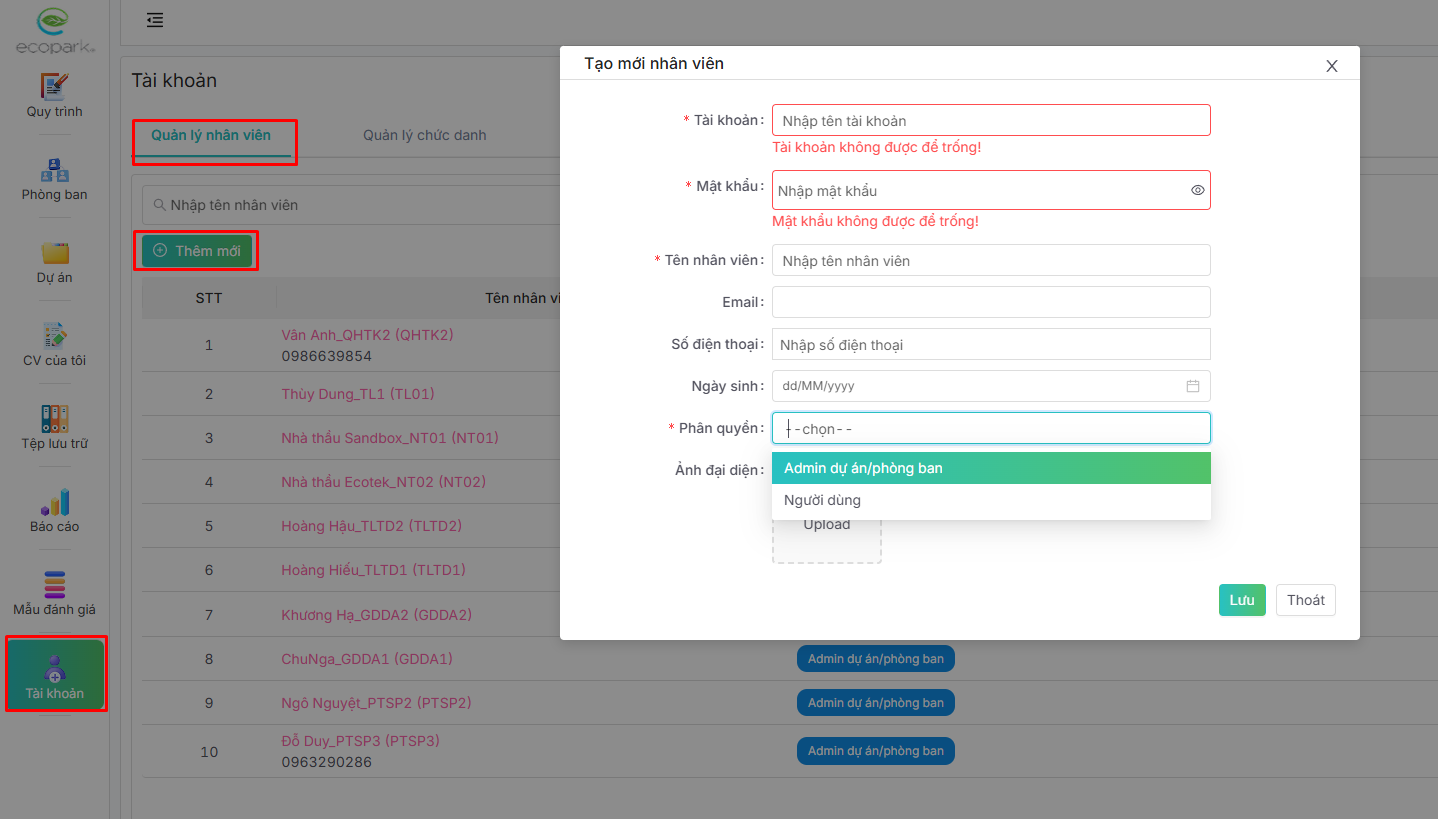This screenshot has height=819, width=1438.
Task: Toggle password visibility with the eye icon
Action: (x=1197, y=190)
